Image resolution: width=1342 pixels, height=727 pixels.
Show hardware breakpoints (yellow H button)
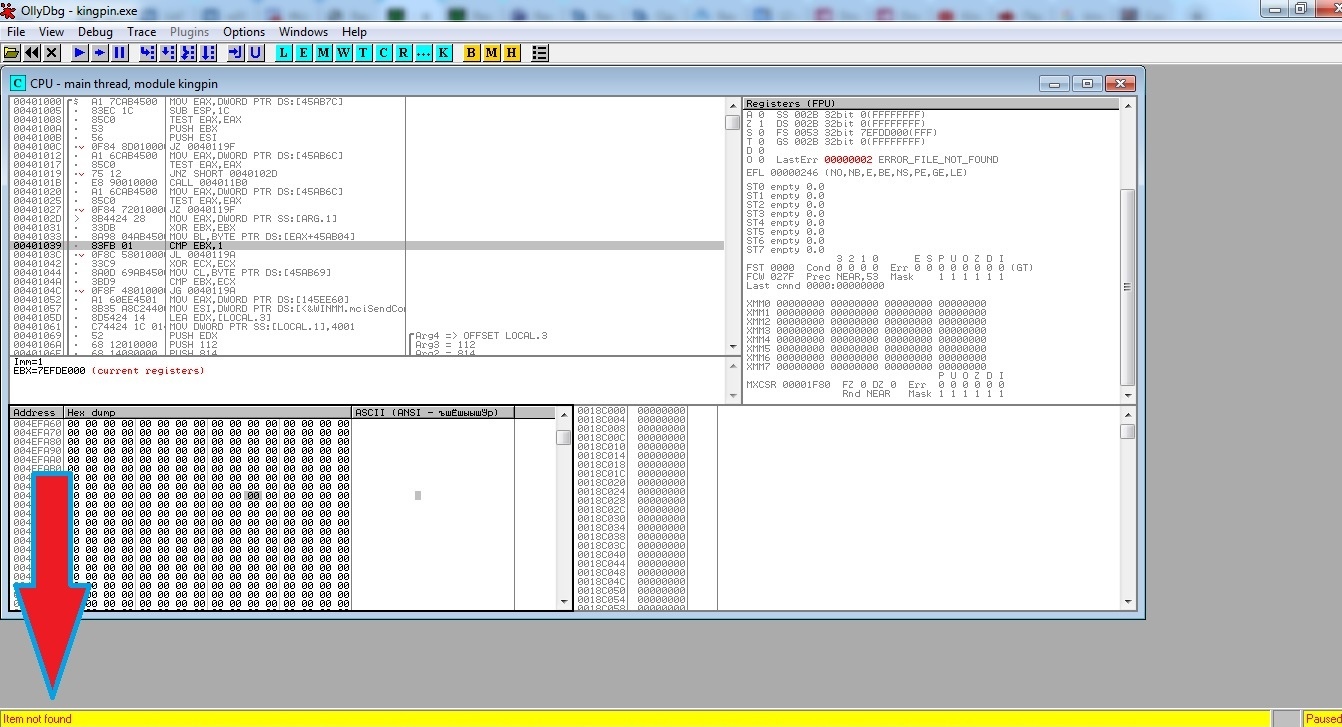point(511,52)
